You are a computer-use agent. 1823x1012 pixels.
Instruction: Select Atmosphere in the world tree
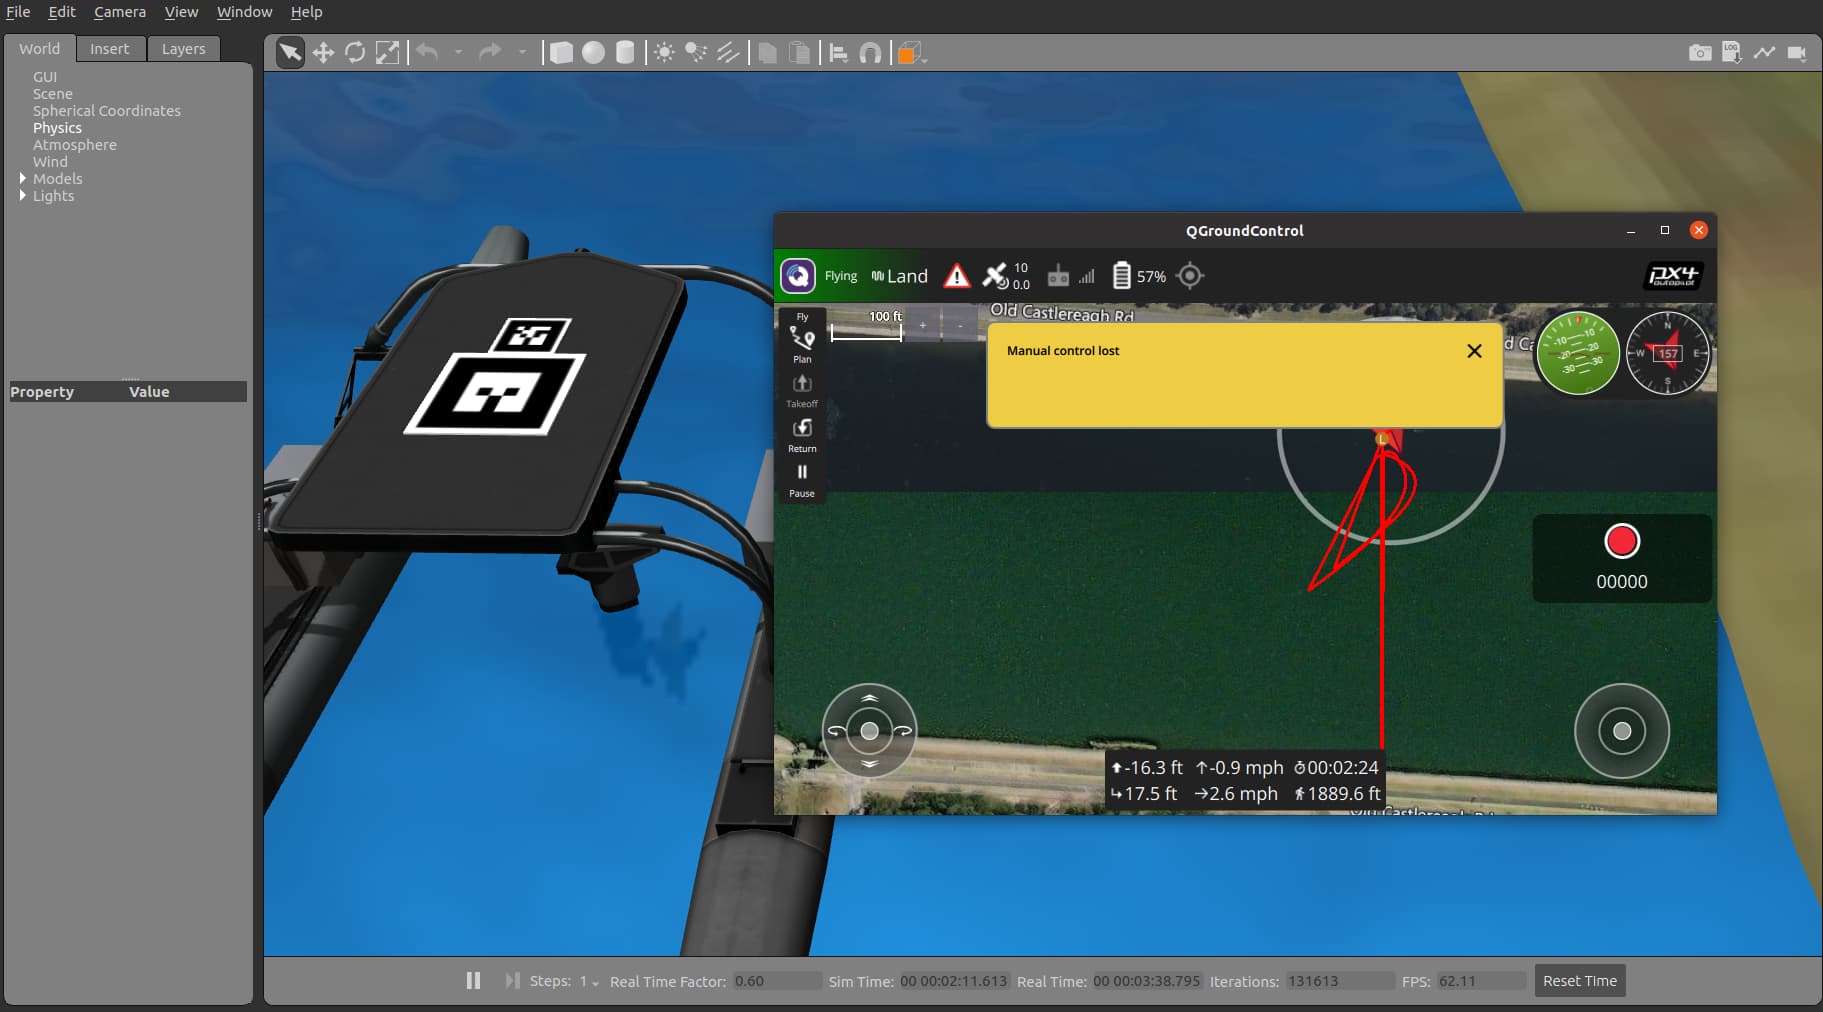pyautogui.click(x=75, y=144)
